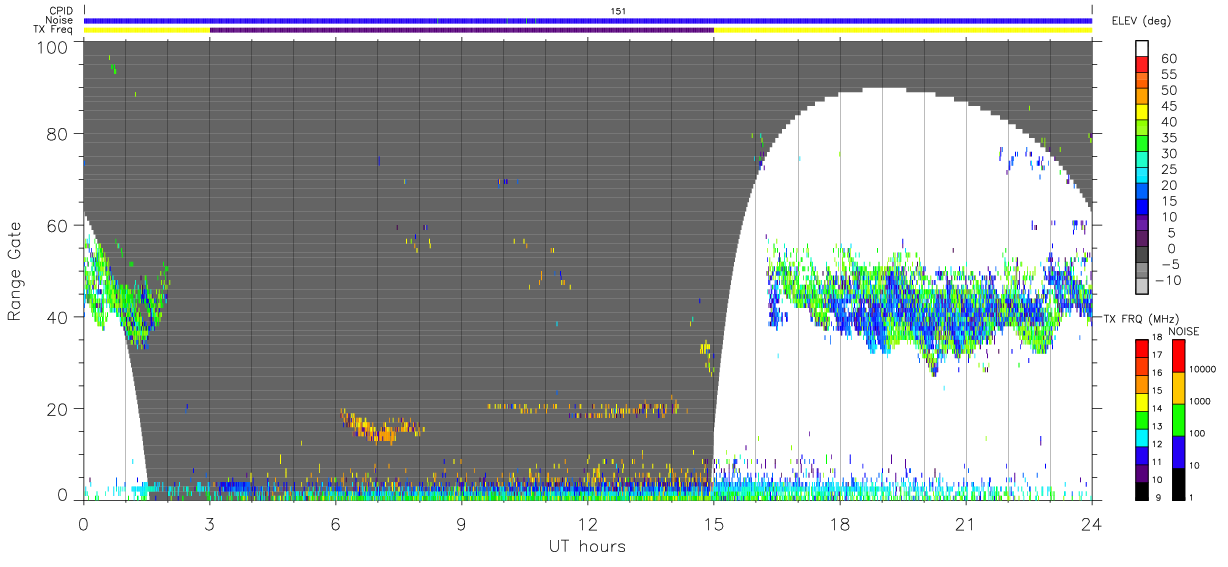
Task: Click the 'ELEV (deg)' colorbar title
Action: [1141, 21]
